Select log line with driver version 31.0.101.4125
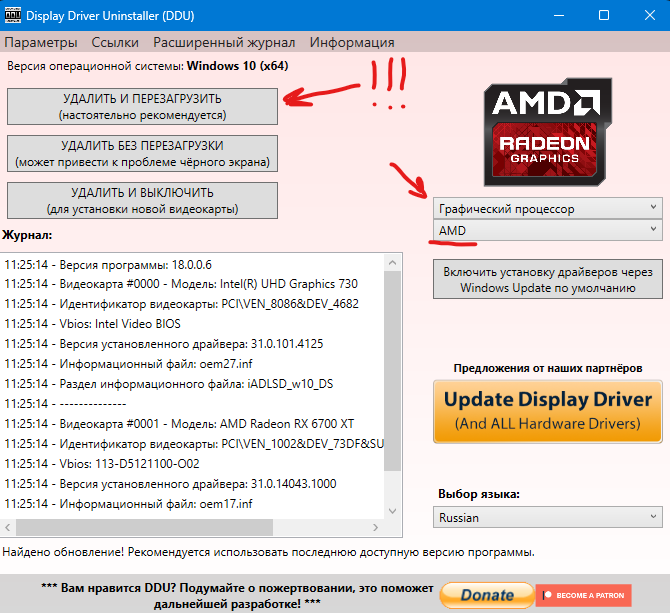This screenshot has height=613, width=670. [x=164, y=344]
